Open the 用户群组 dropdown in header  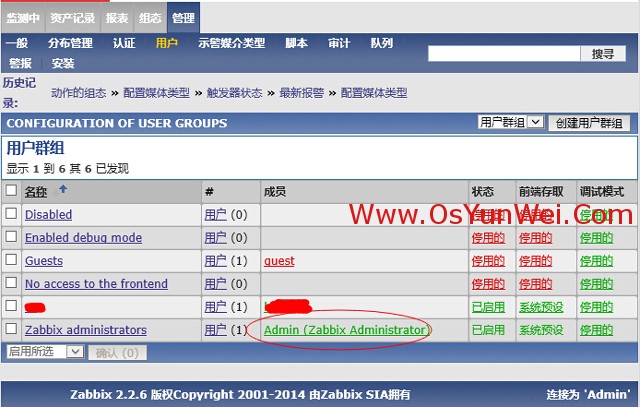[x=511, y=122]
